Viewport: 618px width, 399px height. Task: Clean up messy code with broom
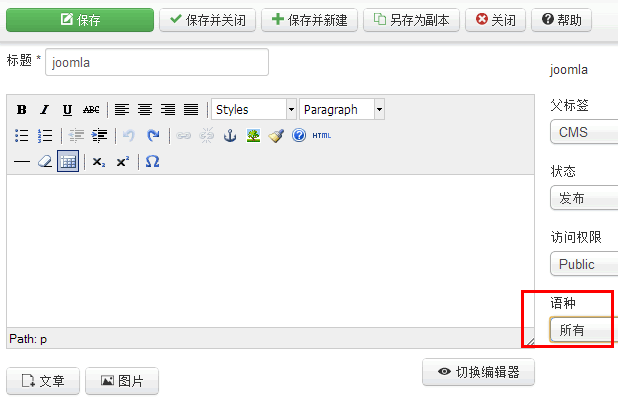276,136
